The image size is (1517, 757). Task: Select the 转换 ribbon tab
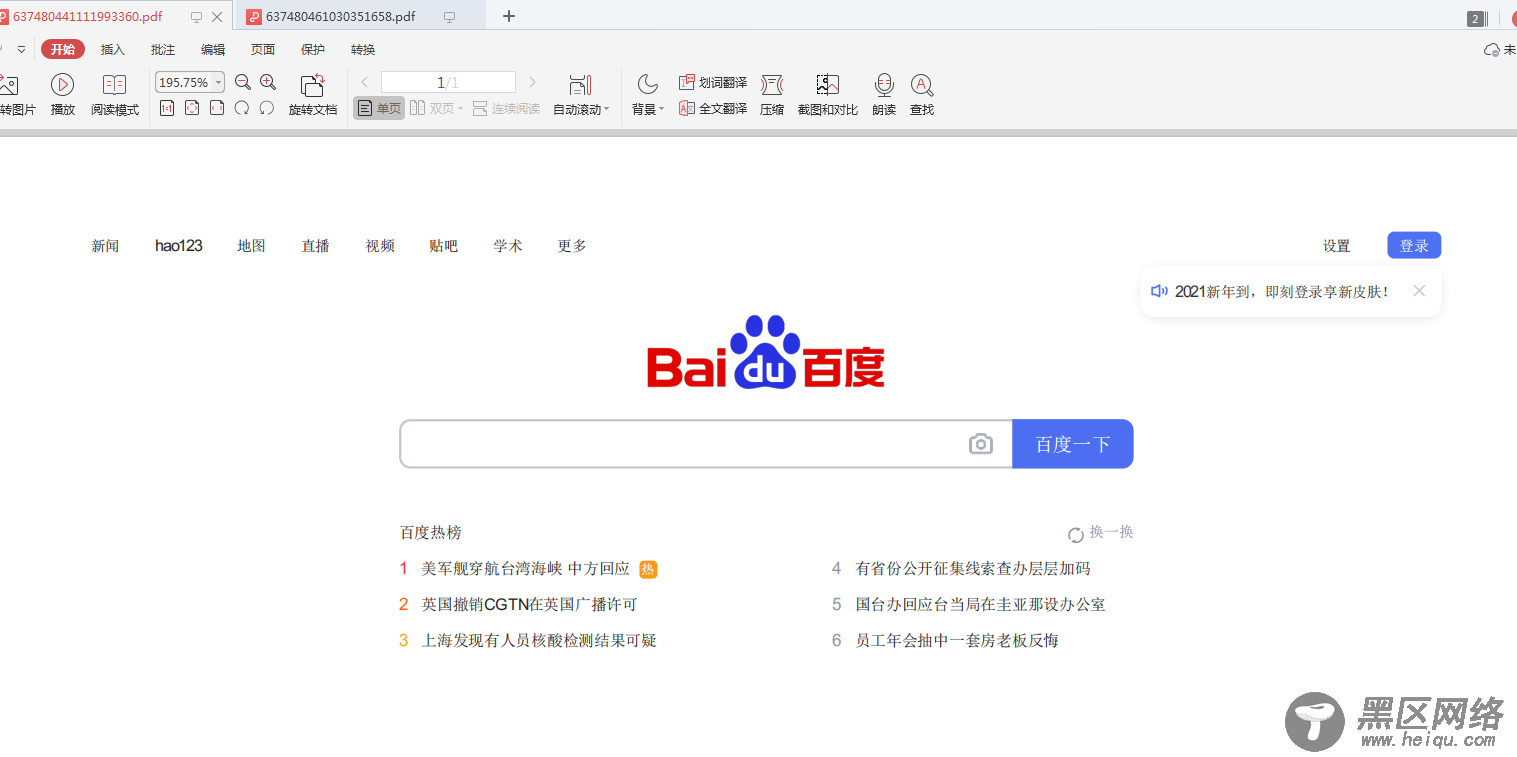[x=363, y=49]
